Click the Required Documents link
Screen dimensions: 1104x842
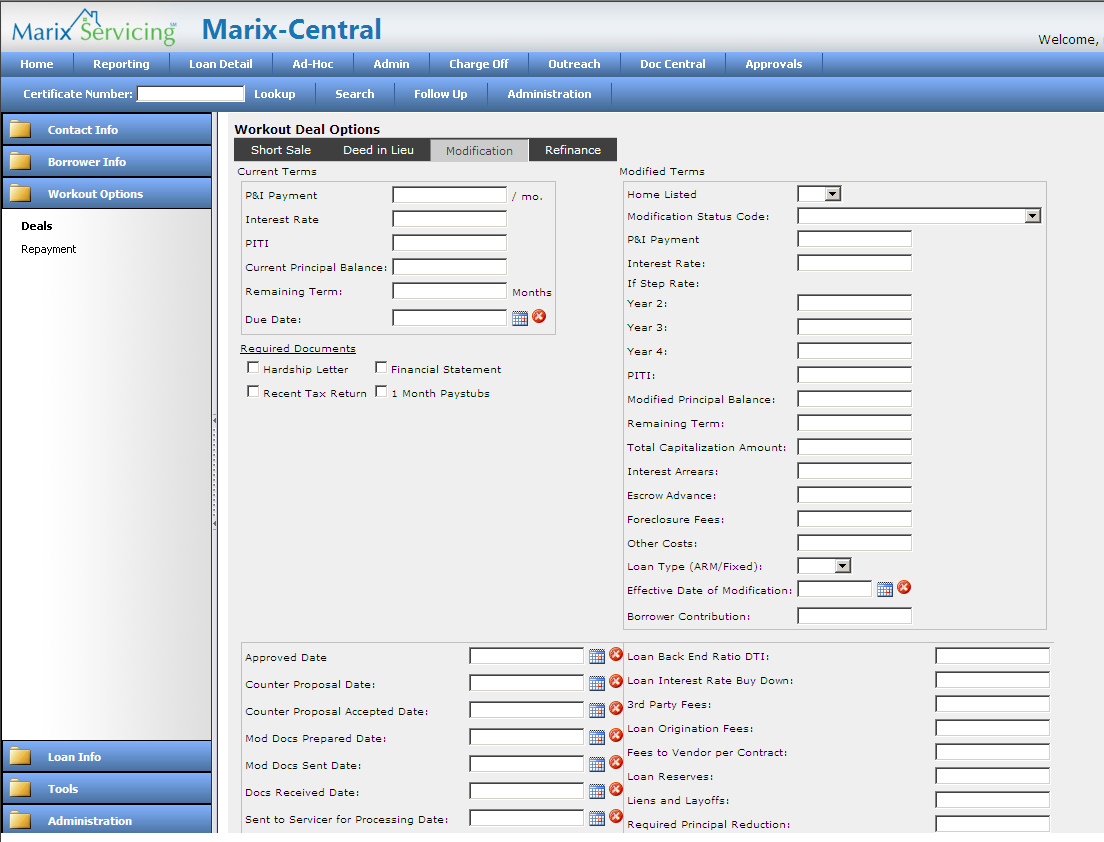[298, 348]
